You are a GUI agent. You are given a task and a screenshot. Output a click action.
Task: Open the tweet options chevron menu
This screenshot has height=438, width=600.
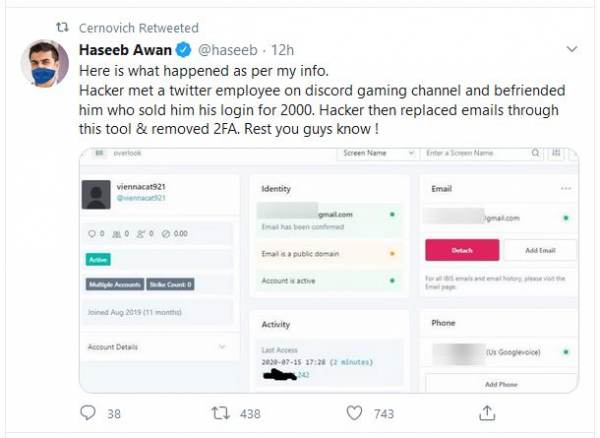(x=571, y=49)
